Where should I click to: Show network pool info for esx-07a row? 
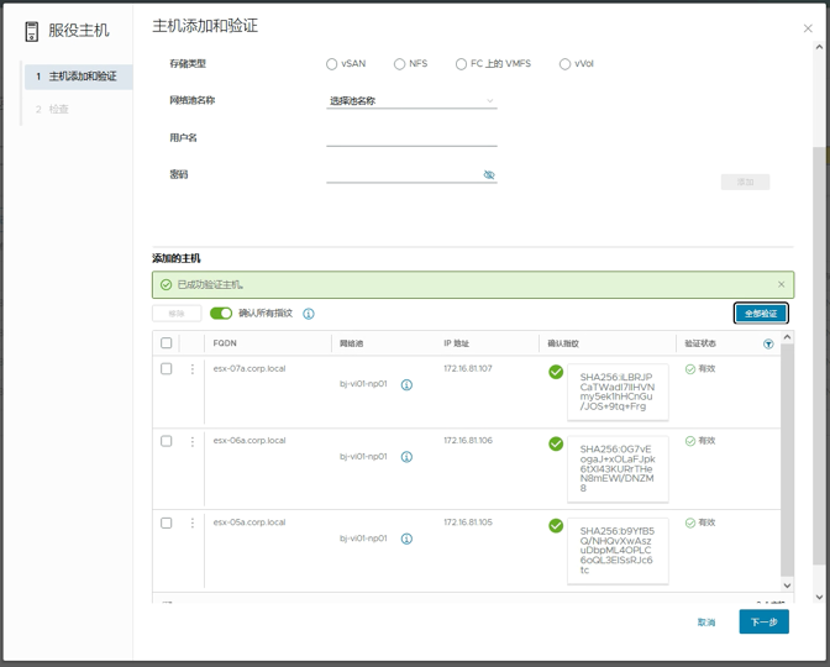(407, 385)
